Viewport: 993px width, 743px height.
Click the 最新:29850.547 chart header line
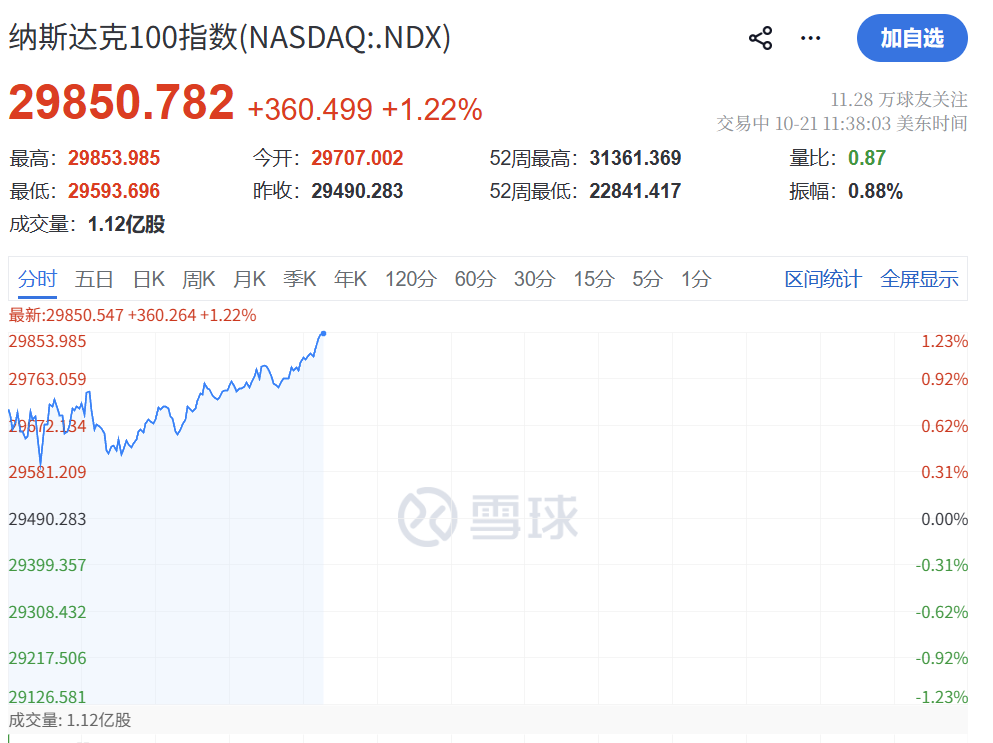(x=132, y=315)
